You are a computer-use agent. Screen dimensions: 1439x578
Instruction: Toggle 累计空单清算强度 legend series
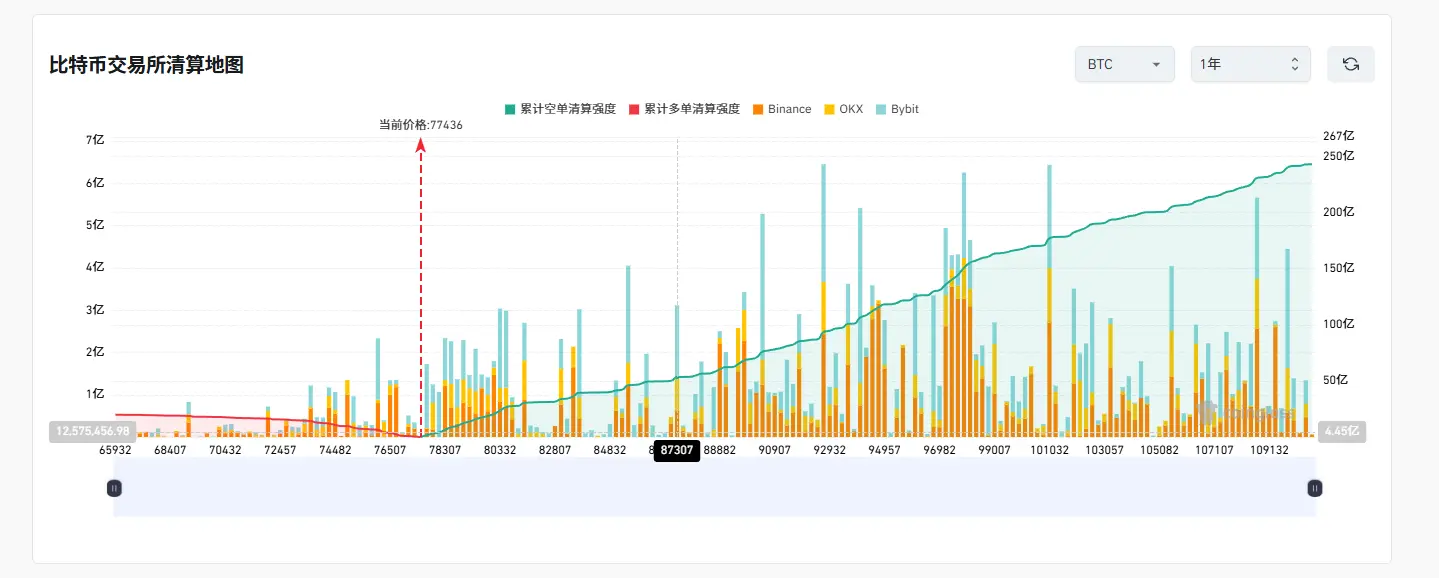[560, 109]
